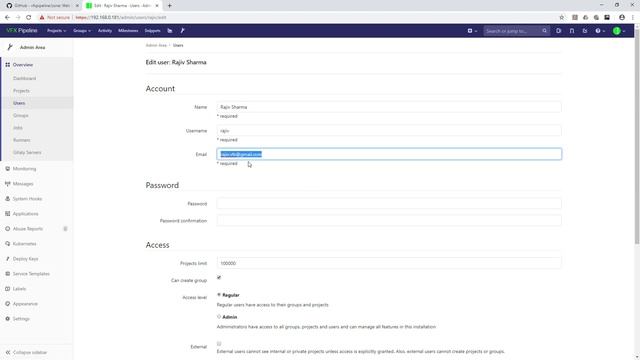Click the VFX Pipeline logo
Viewport: 640px width, 360px height.
pos(22,31)
